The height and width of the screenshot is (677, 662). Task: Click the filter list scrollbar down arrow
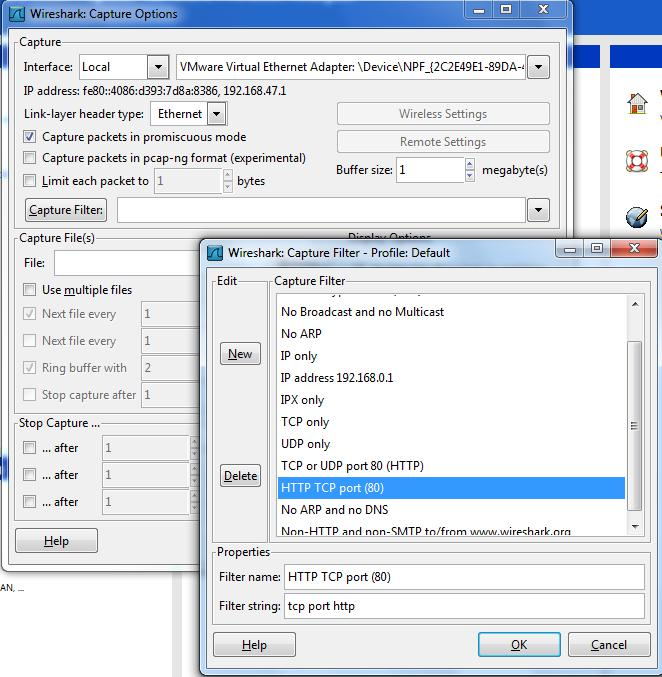pos(635,527)
